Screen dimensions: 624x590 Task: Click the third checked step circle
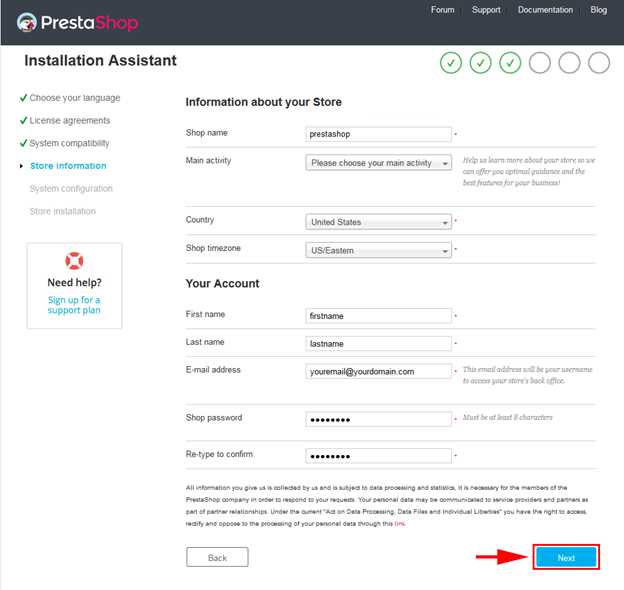click(x=510, y=64)
